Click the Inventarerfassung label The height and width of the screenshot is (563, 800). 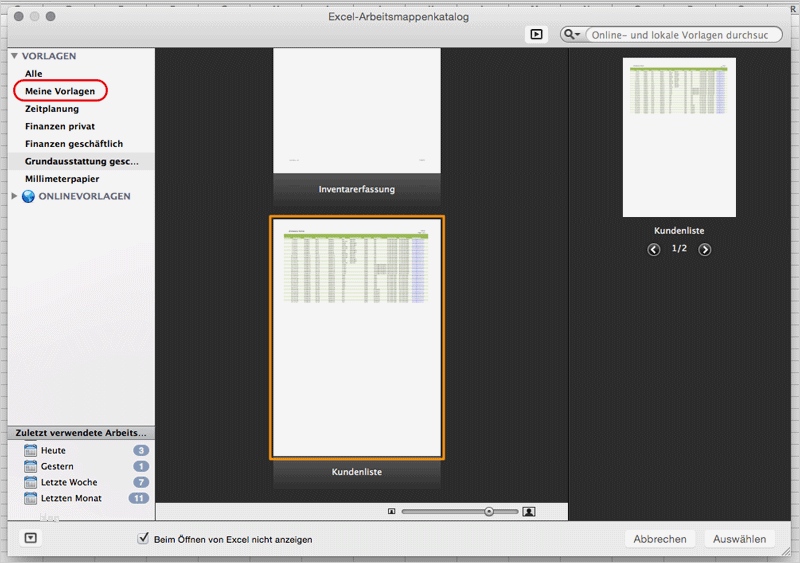tap(357, 189)
